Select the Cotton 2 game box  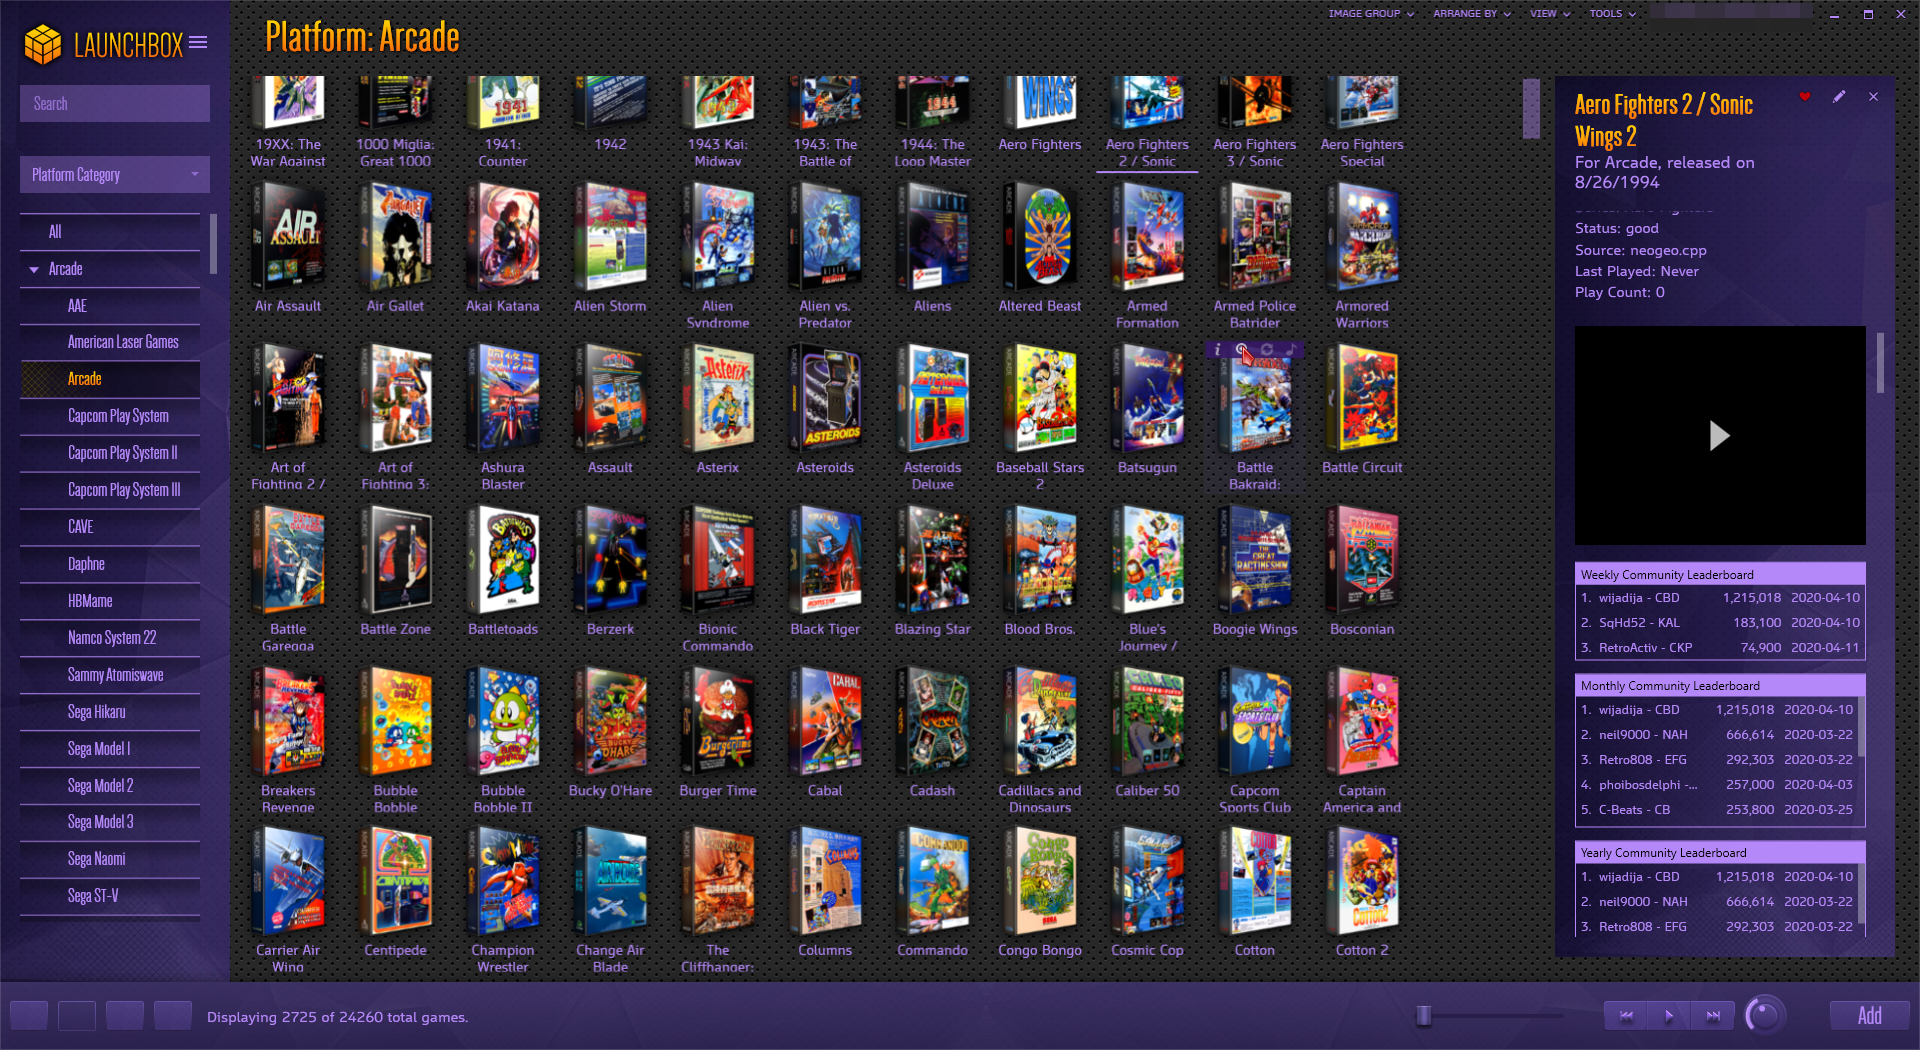tap(1362, 881)
